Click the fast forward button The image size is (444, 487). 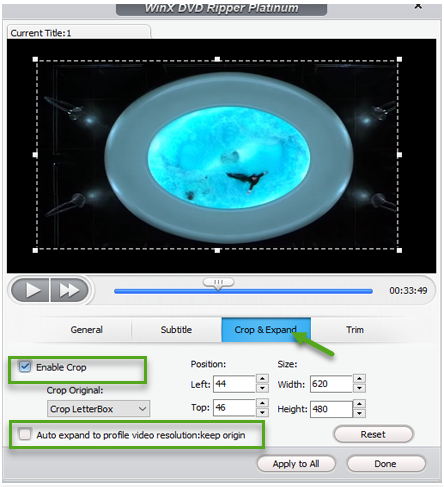click(69, 290)
